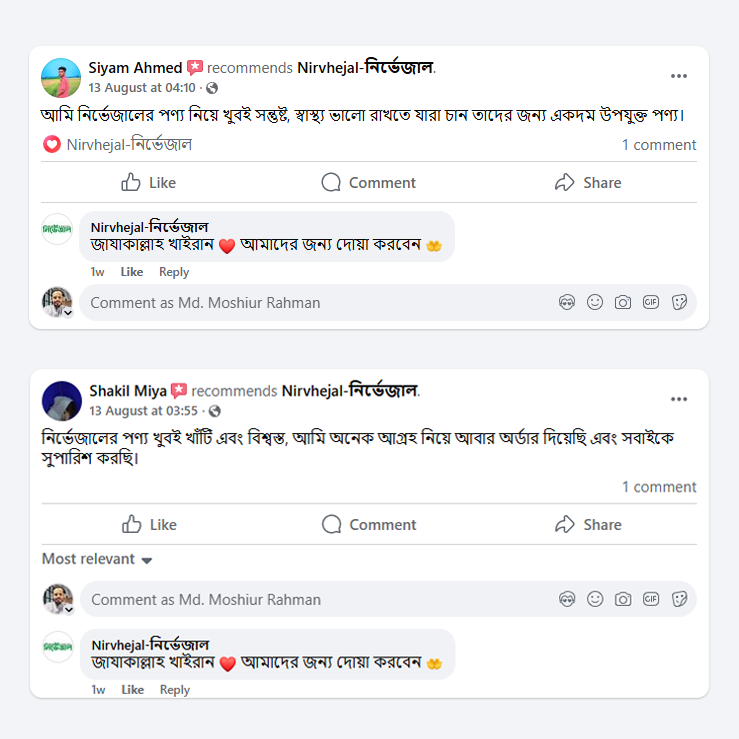
Task: Like Siyam Ahmed's post
Action: (148, 182)
